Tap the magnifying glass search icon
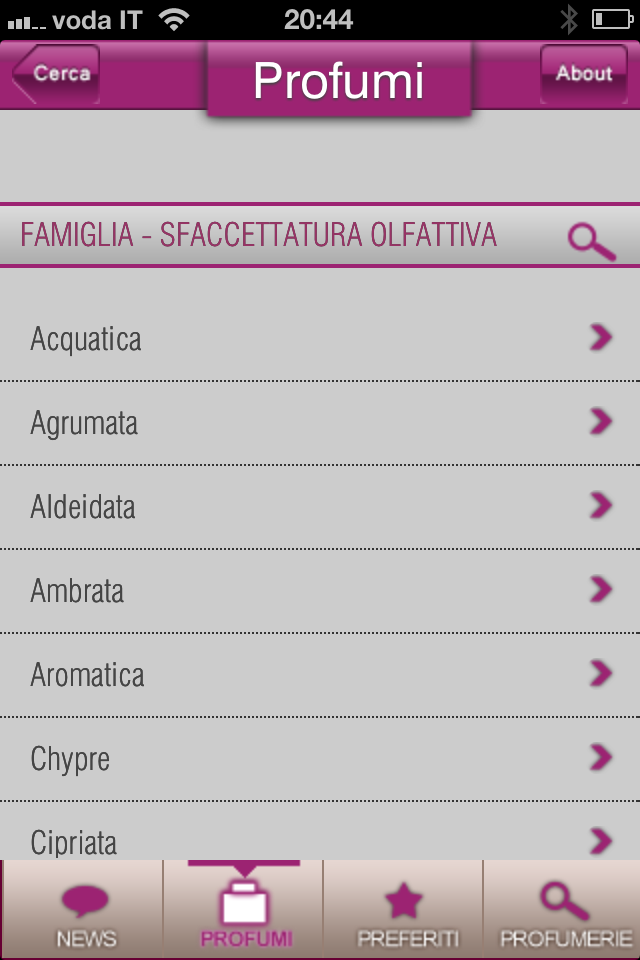Image resolution: width=640 pixels, height=960 pixels. (591, 241)
